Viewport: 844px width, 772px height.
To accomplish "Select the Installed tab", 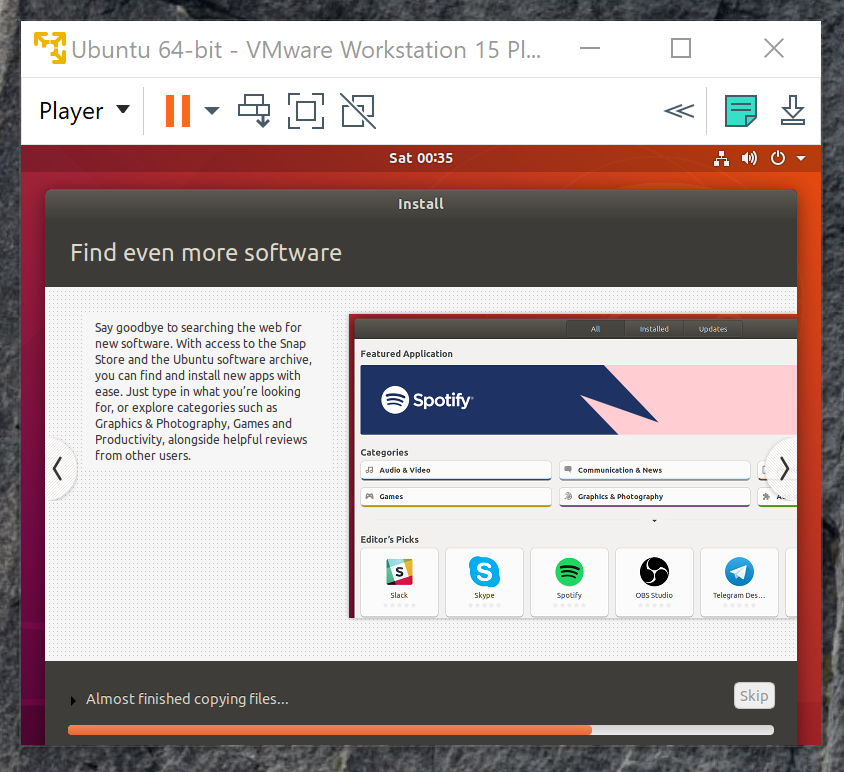I will coord(654,329).
